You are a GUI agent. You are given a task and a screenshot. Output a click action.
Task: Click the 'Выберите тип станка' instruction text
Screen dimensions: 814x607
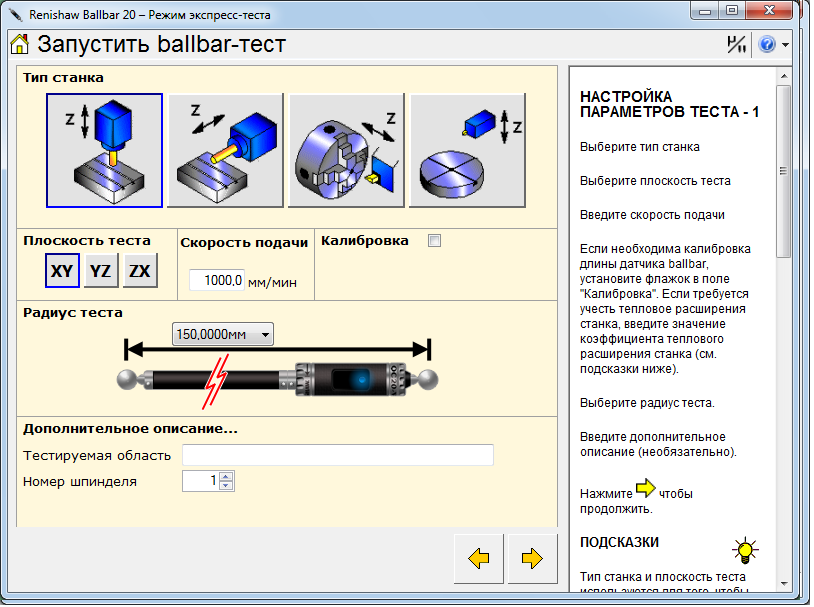point(640,147)
